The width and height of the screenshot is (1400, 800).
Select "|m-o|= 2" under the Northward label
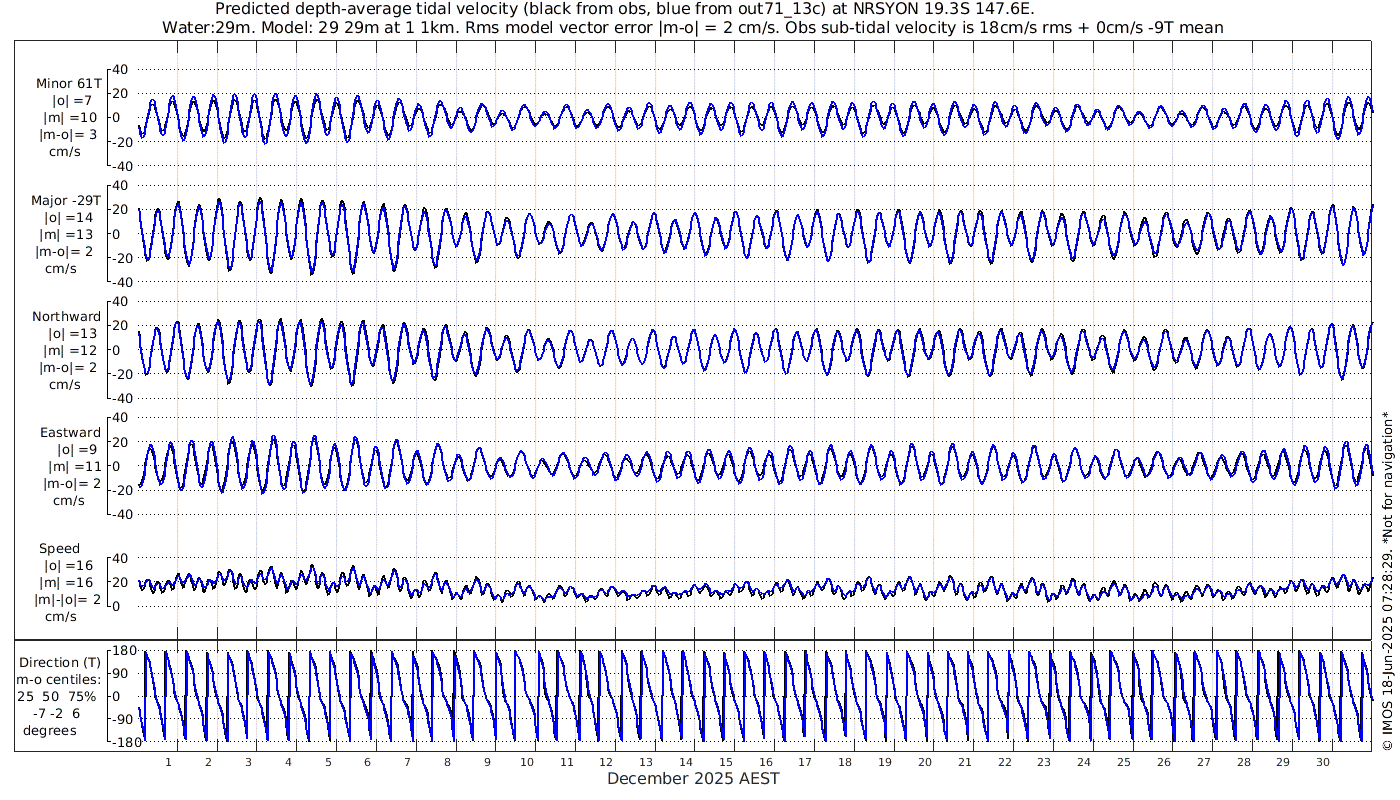click(x=68, y=367)
